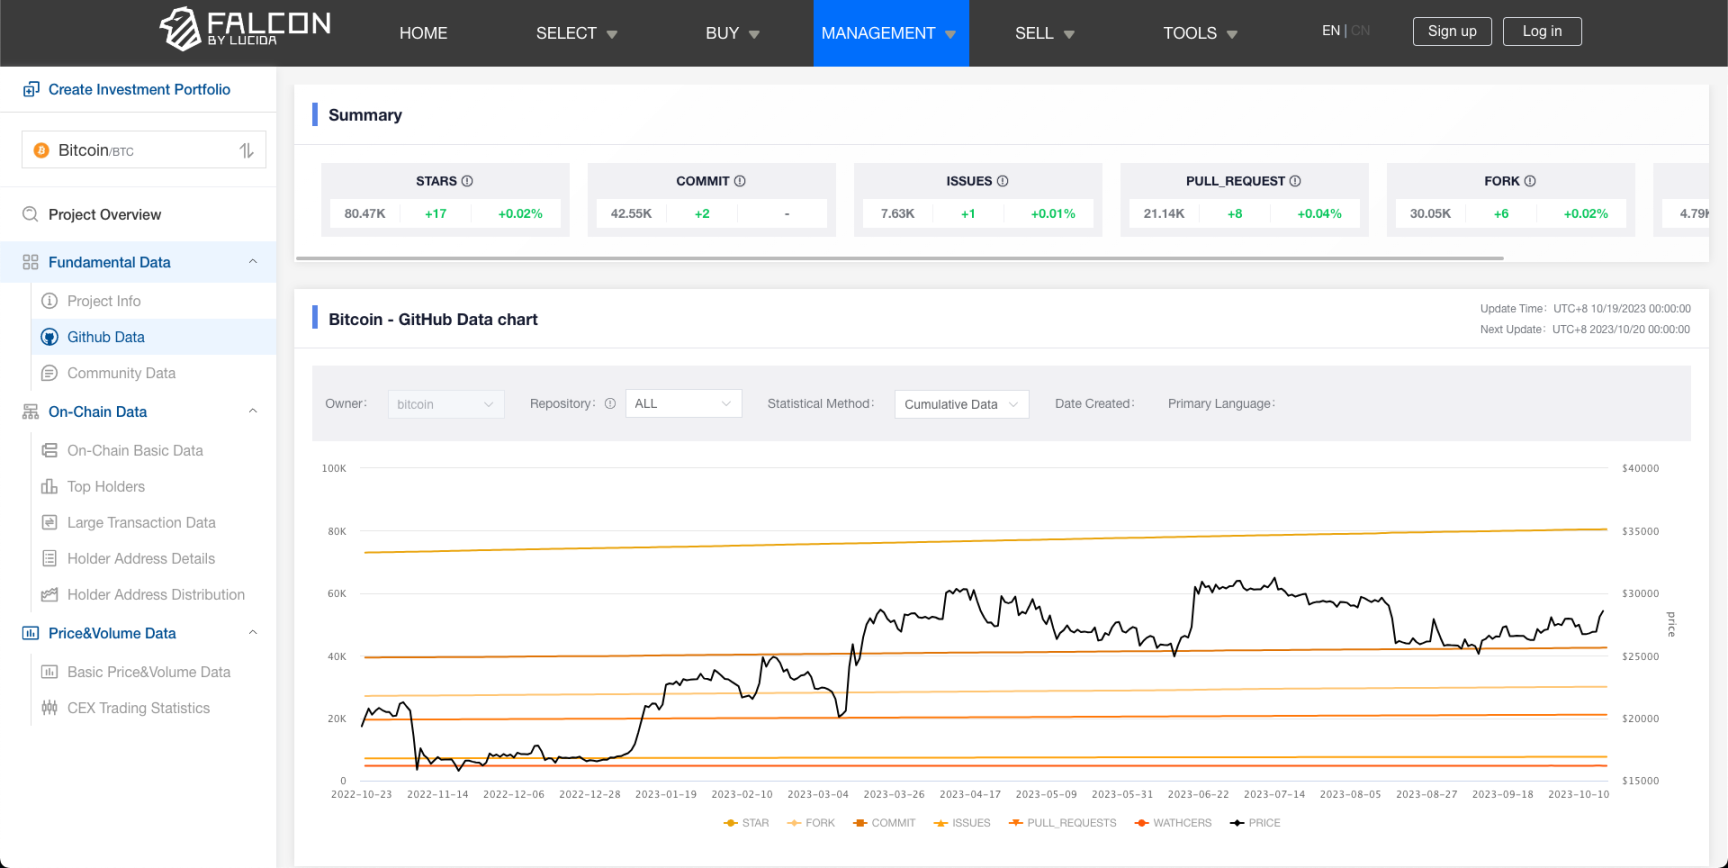The height and width of the screenshot is (868, 1728).
Task: Toggle the WATHCERS series in legend
Action: click(1173, 823)
